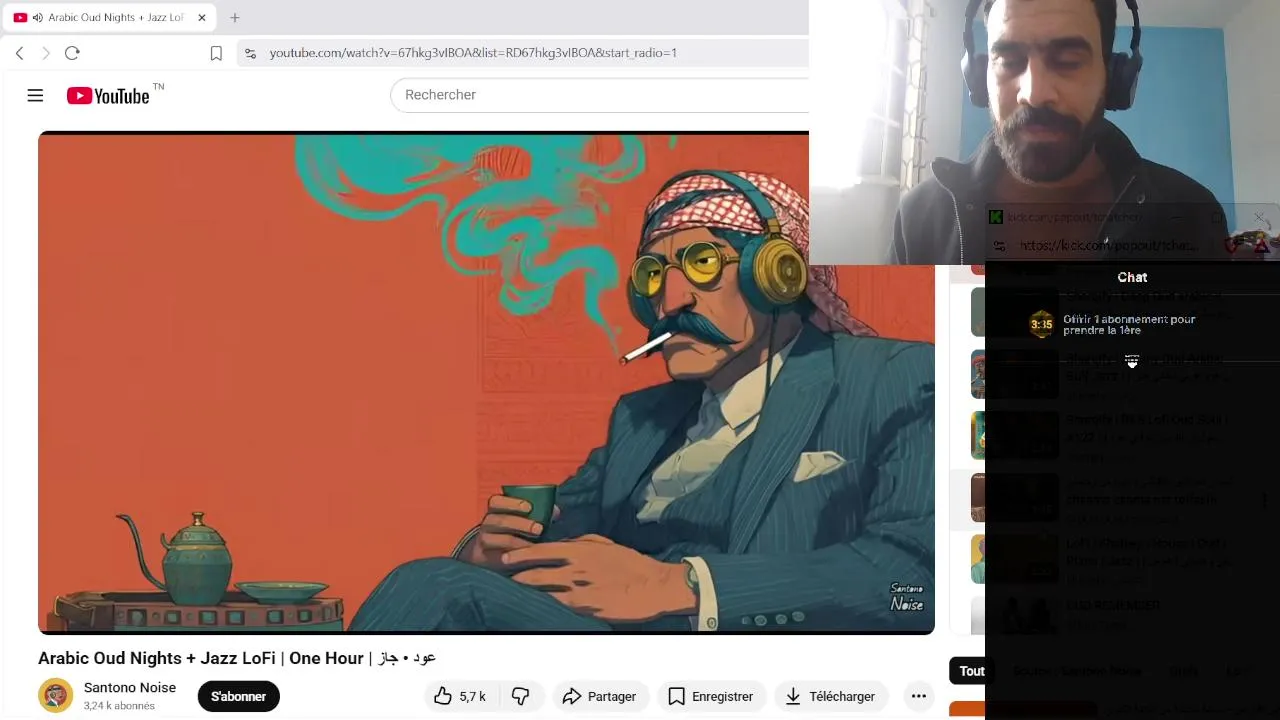Open a new browser tab
Image resolution: width=1280 pixels, height=720 pixels.
235,18
